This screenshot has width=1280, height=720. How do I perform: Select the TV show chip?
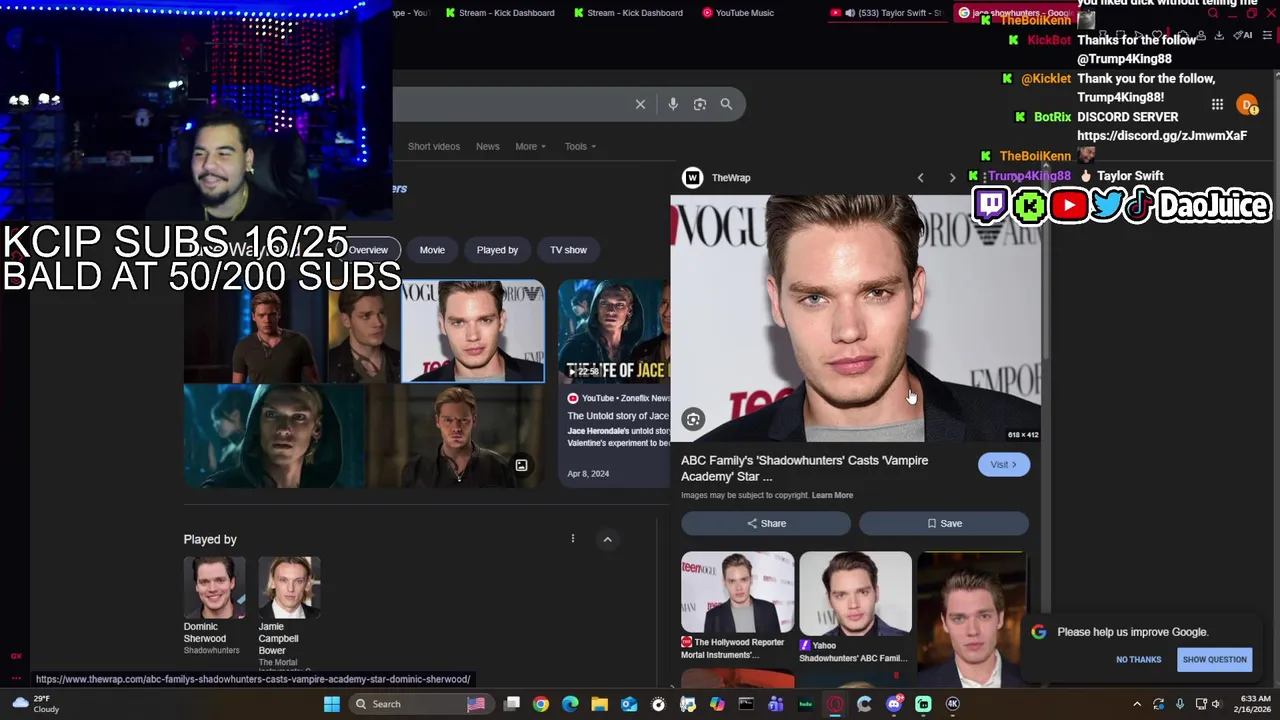pos(568,250)
